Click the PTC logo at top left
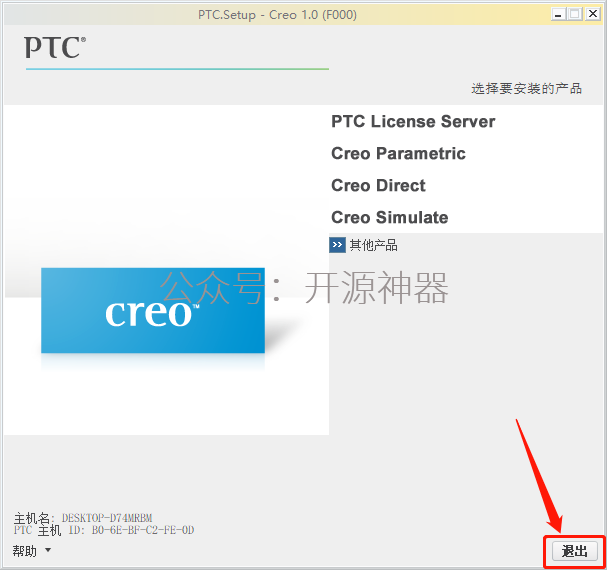 (55, 47)
